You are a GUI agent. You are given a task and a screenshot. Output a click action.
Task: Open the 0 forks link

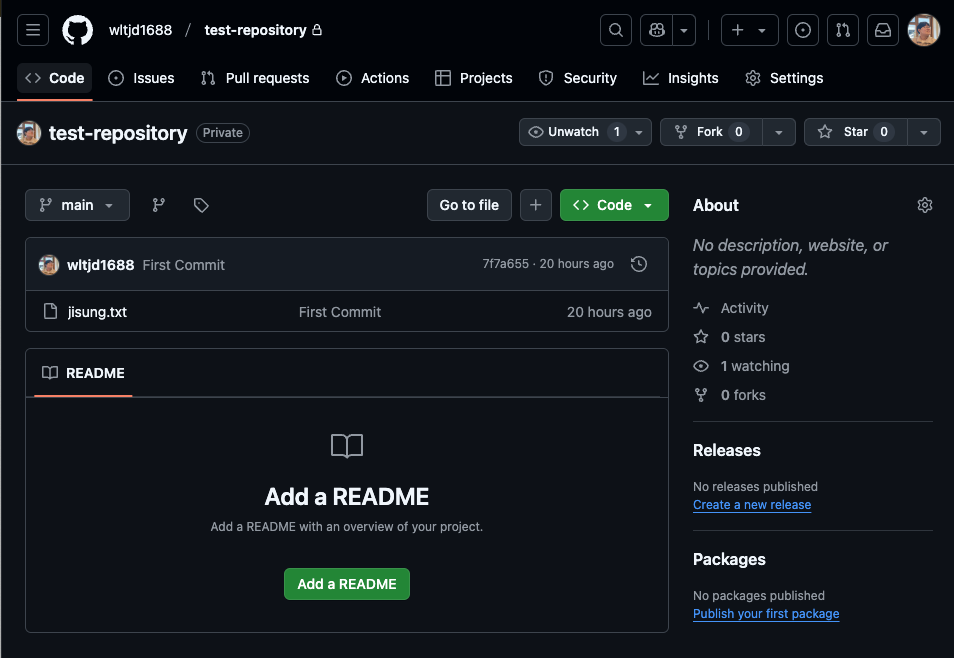(x=743, y=395)
